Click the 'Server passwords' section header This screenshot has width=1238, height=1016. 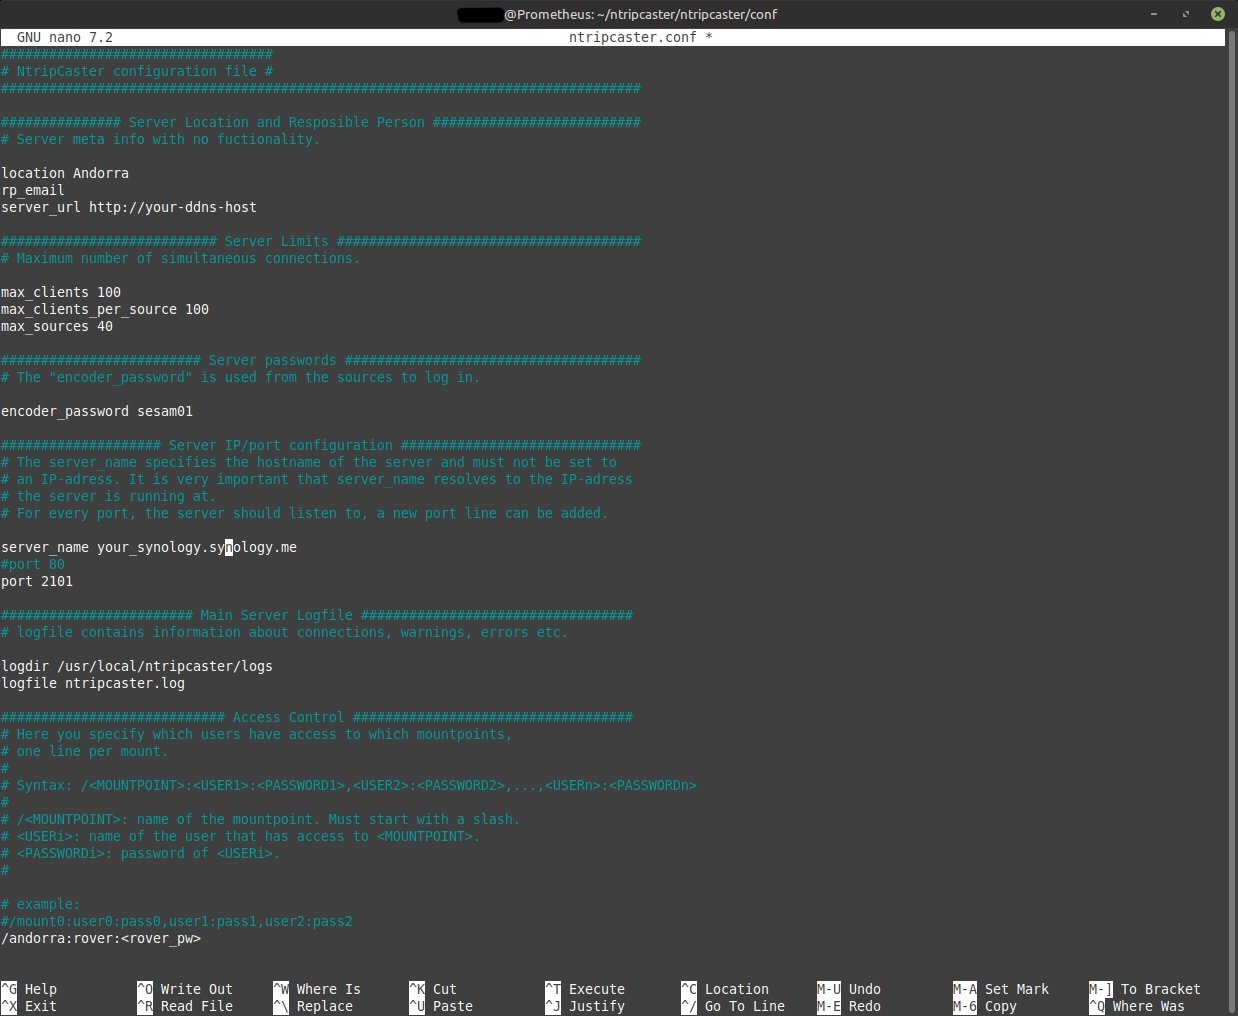tap(321, 360)
